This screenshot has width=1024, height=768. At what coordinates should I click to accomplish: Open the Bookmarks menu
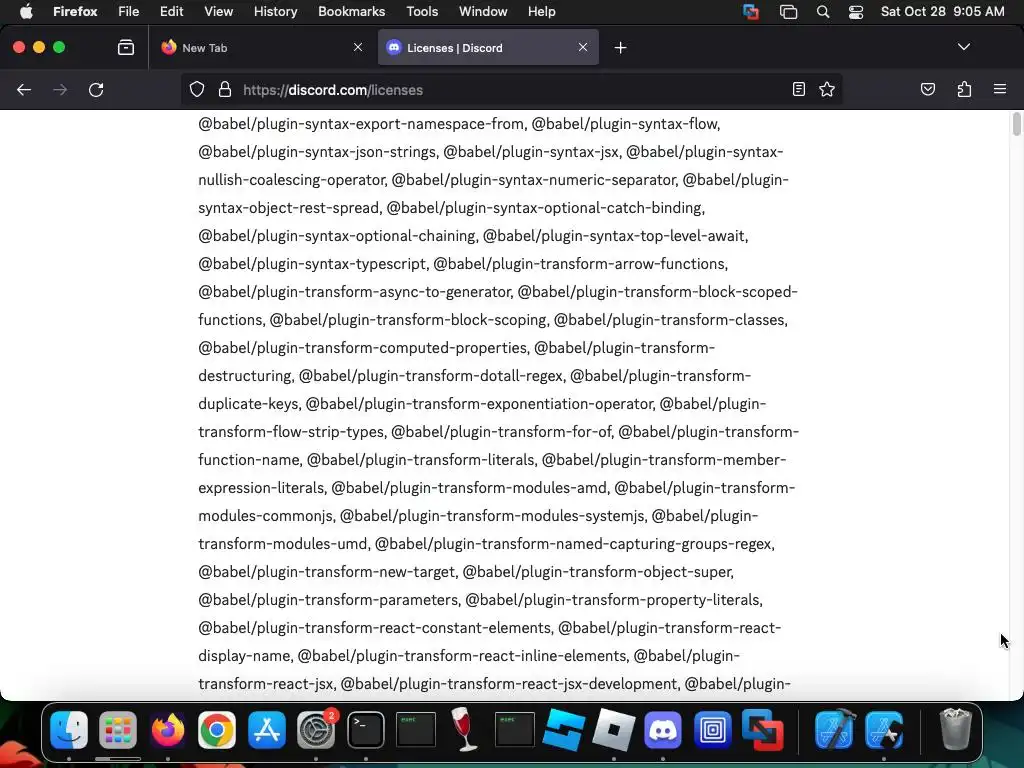(351, 11)
